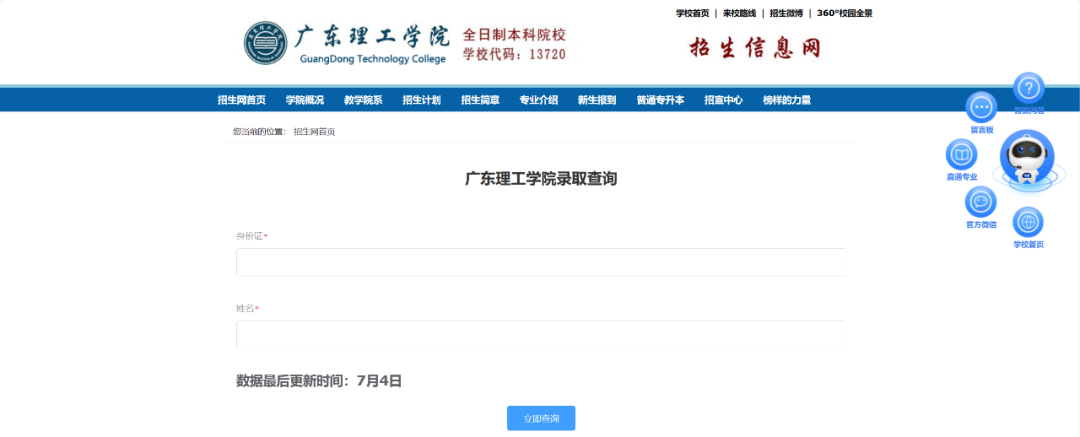Screen dimensions: 1080x437
Task: Go to 普通专升本 in the navigation bar
Action: point(661,100)
